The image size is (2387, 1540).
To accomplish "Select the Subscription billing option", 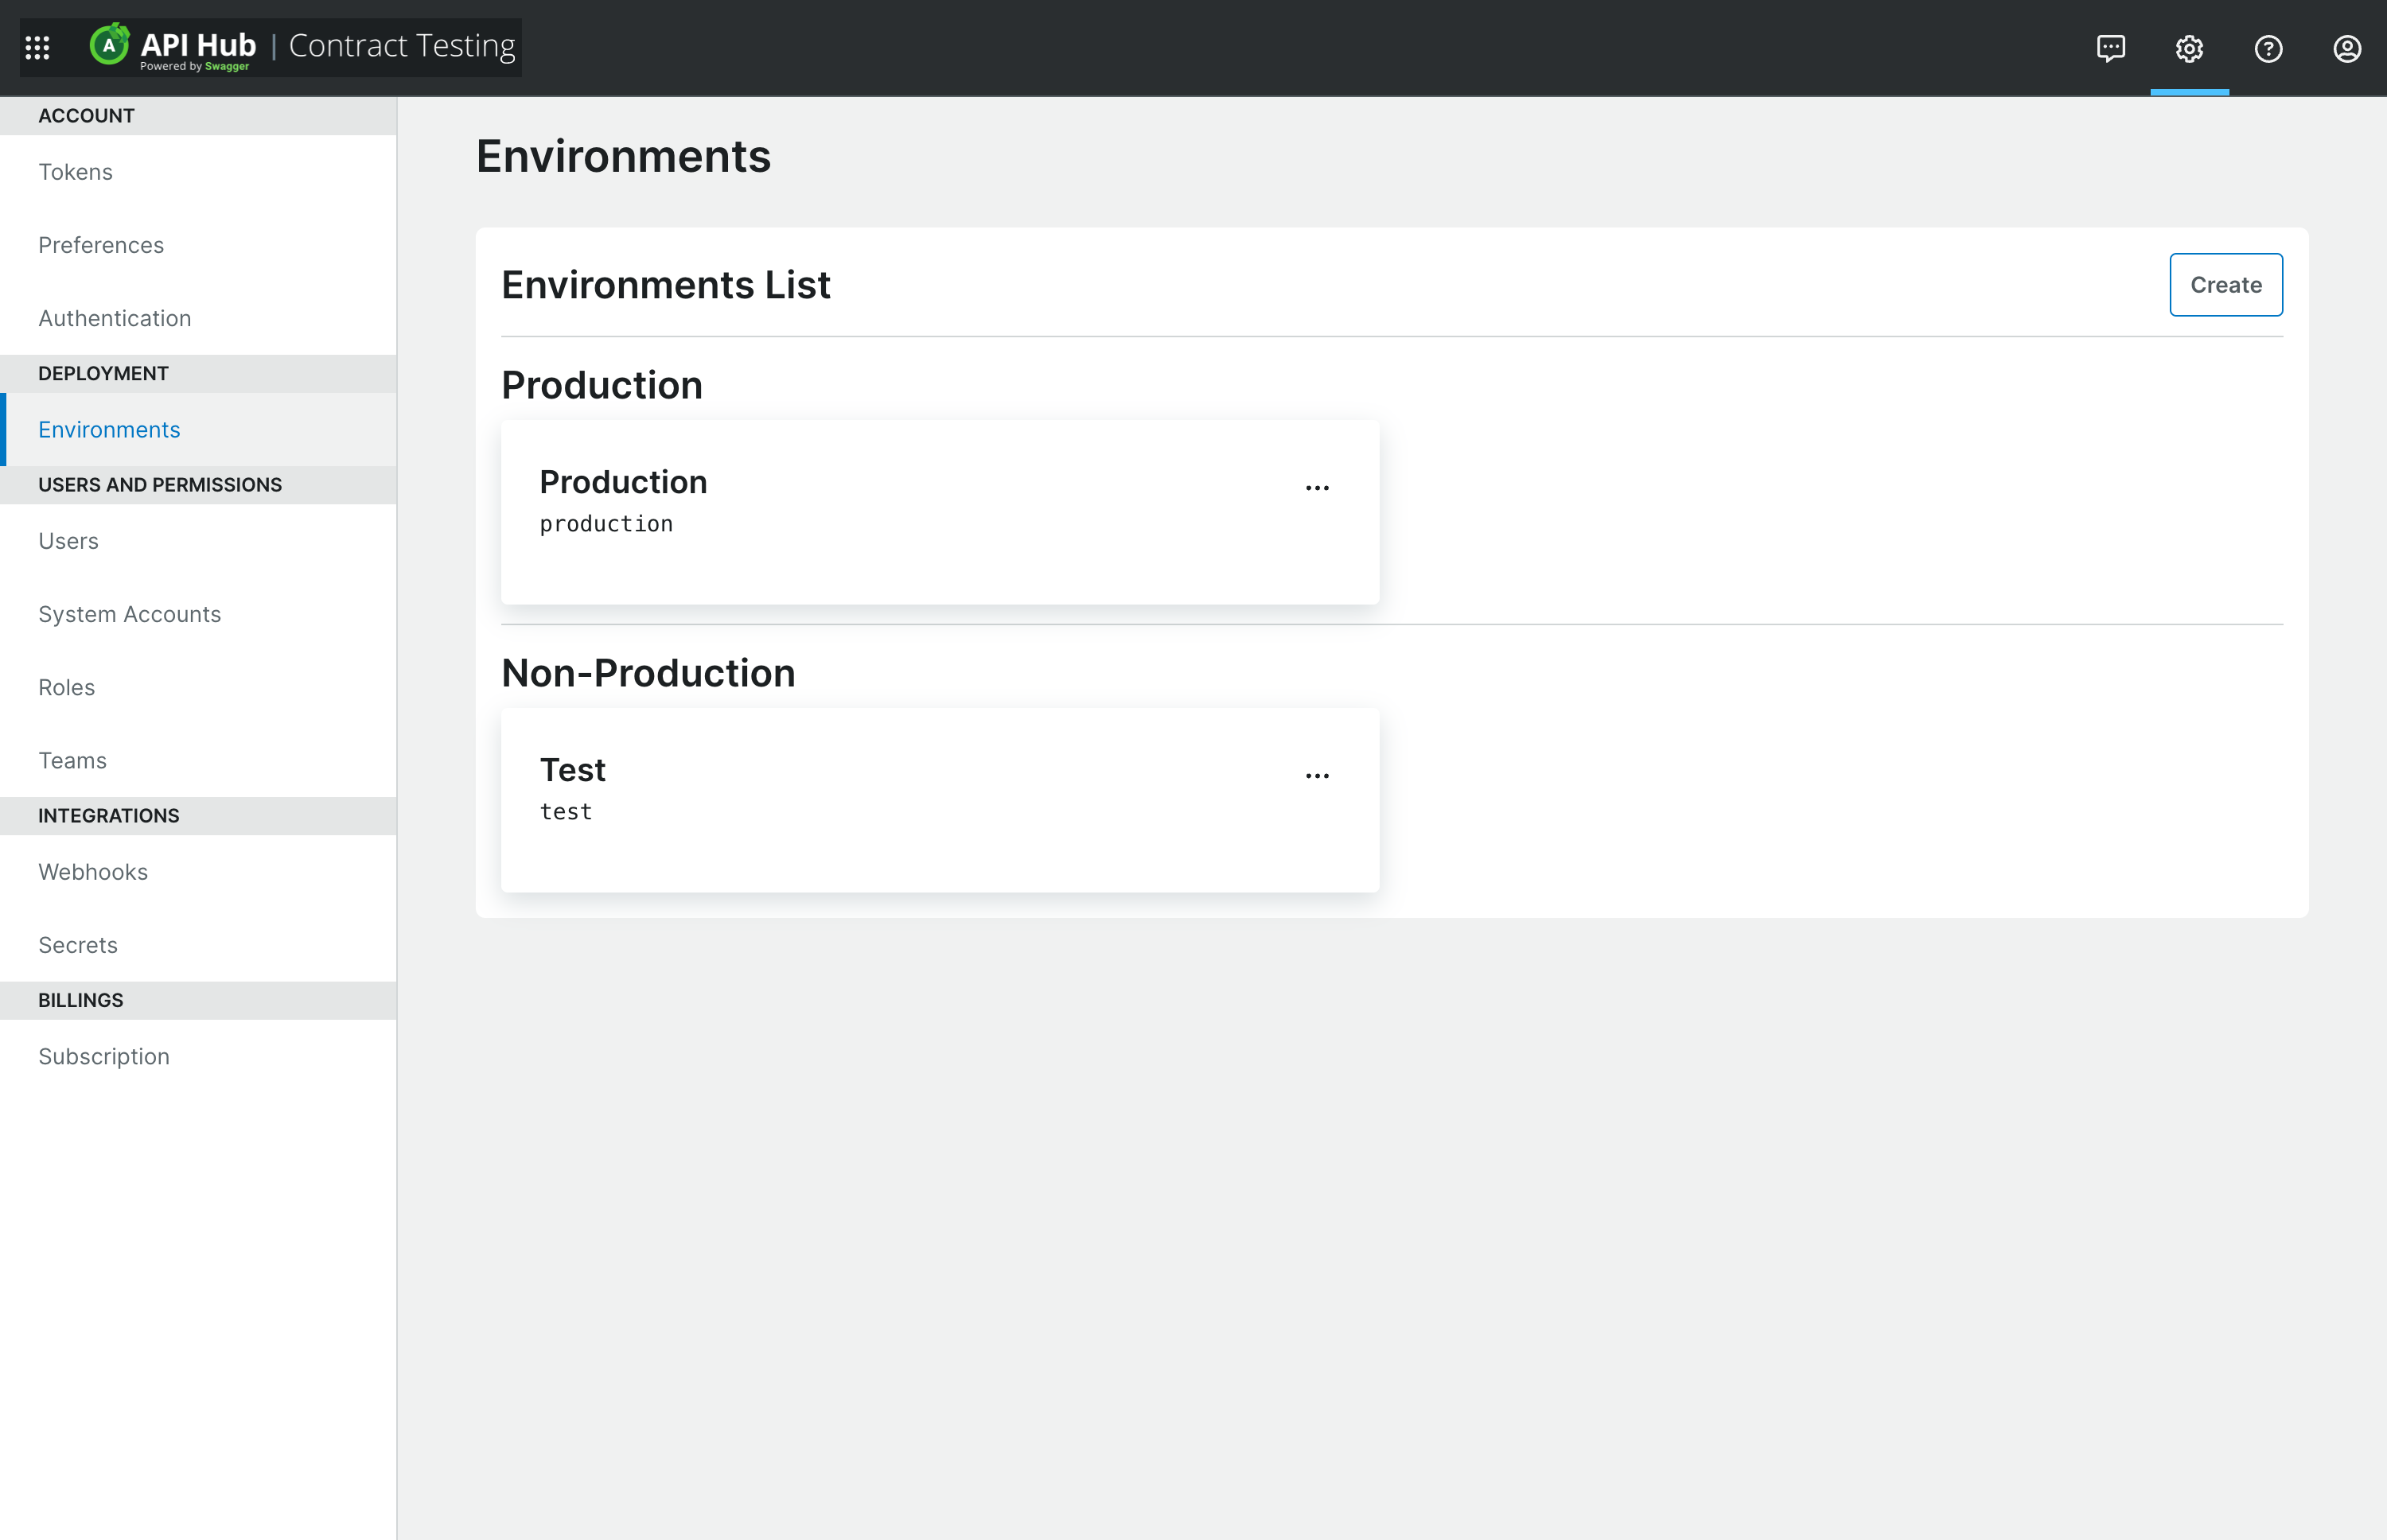I will click(x=104, y=1055).
